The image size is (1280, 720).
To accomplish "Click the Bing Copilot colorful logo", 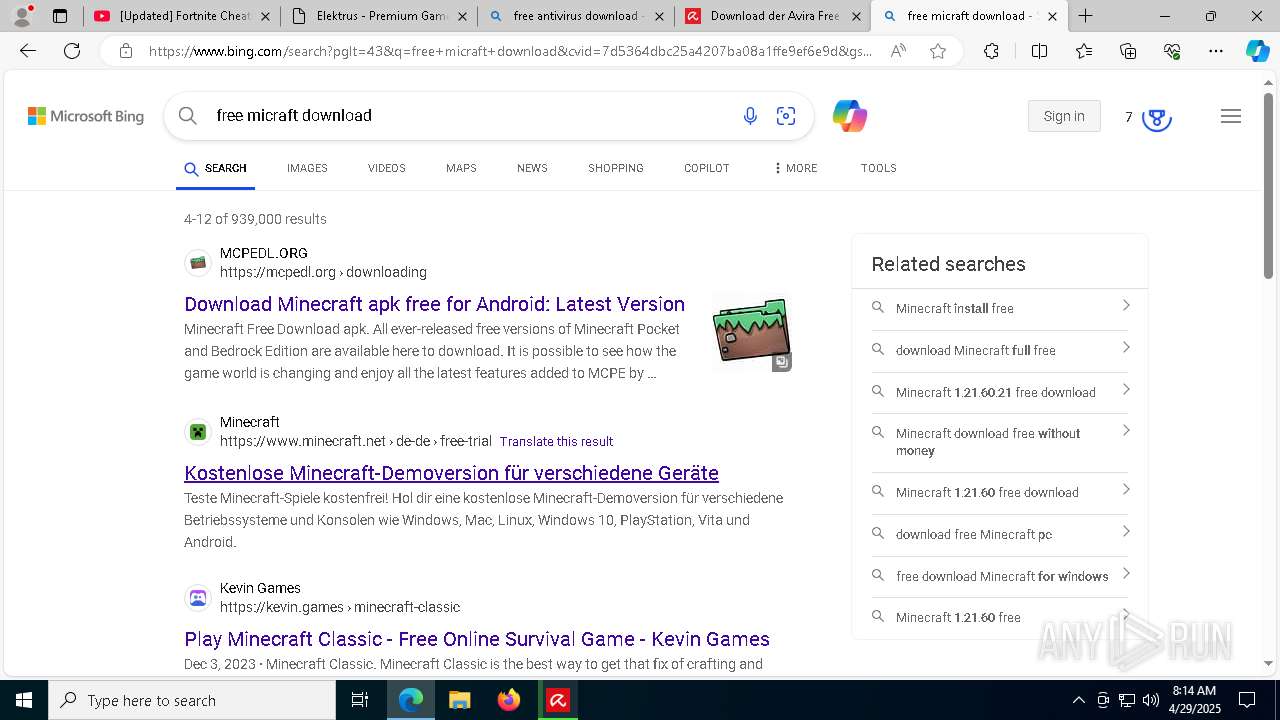I will pyautogui.click(x=850, y=117).
